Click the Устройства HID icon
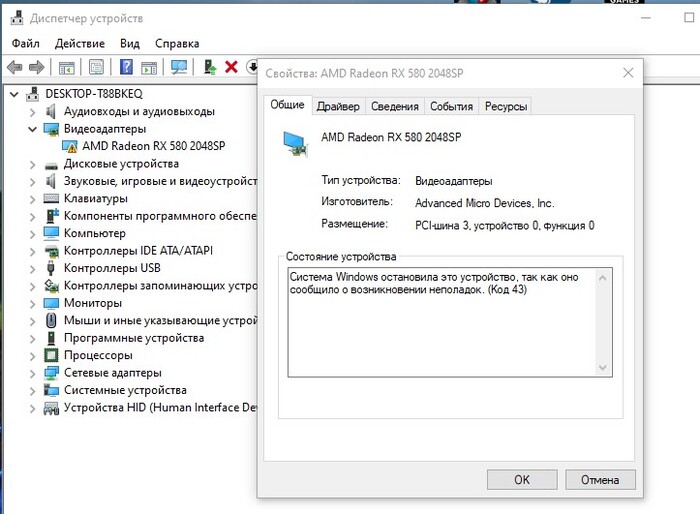This screenshot has height=514, width=700. (51, 408)
